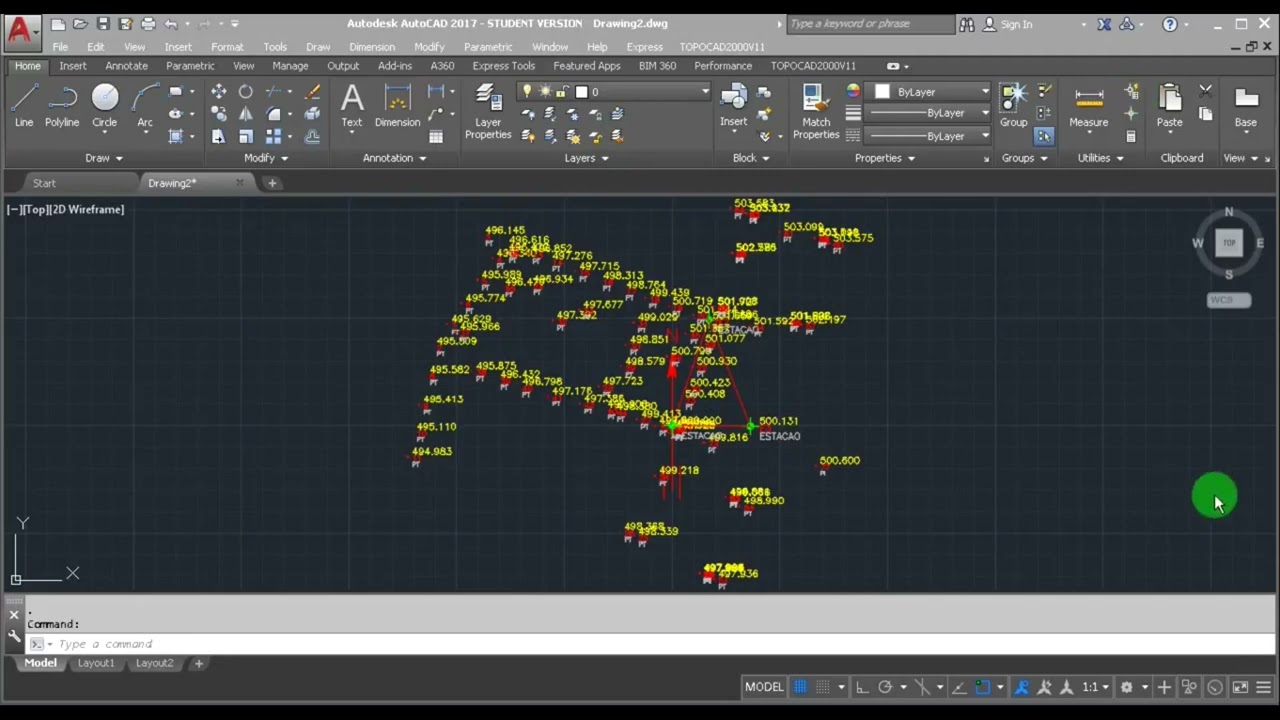The height and width of the screenshot is (720, 1280).
Task: Click the Base view icon
Action: point(1246,106)
